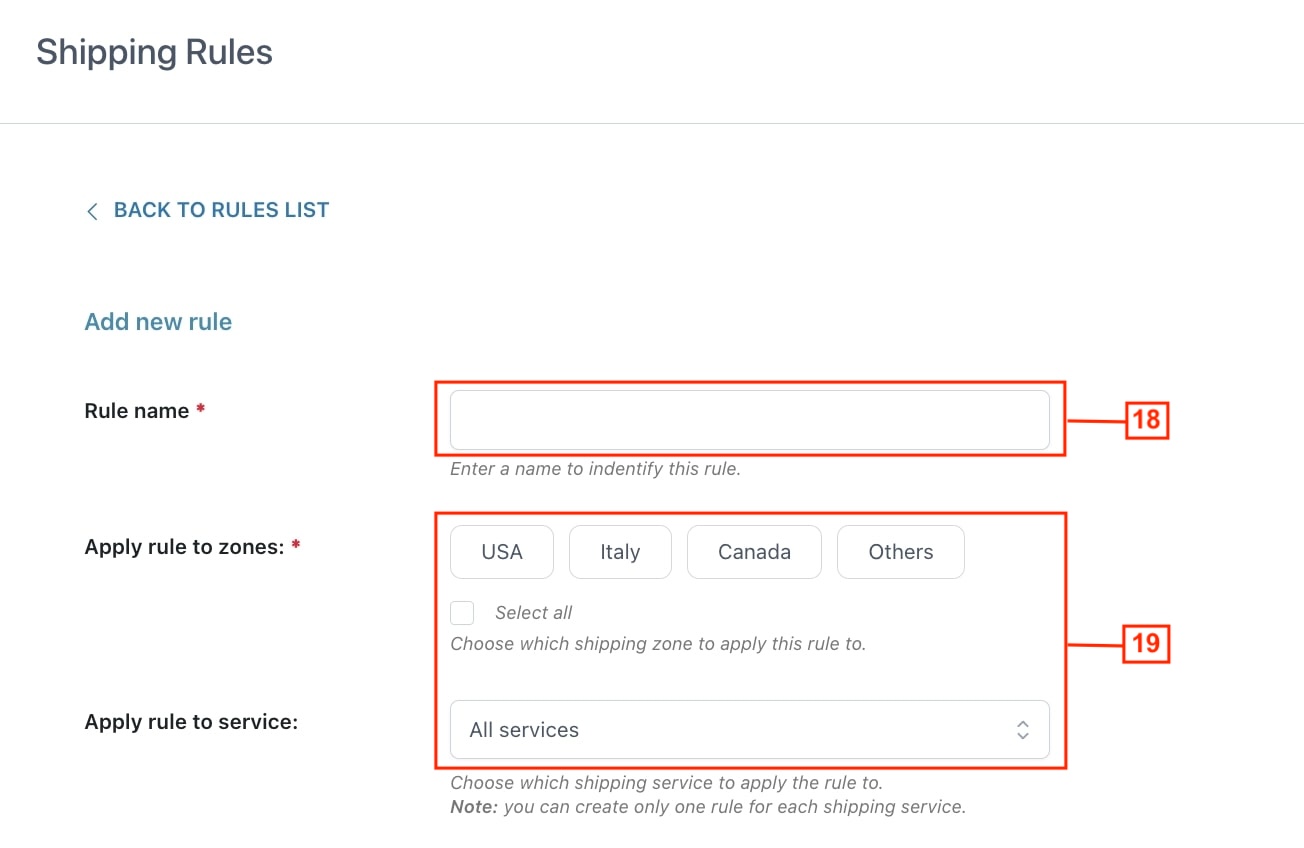Screen dimensions: 1304x848
Task: Click the Apply rule to service label
Action: [x=191, y=722]
